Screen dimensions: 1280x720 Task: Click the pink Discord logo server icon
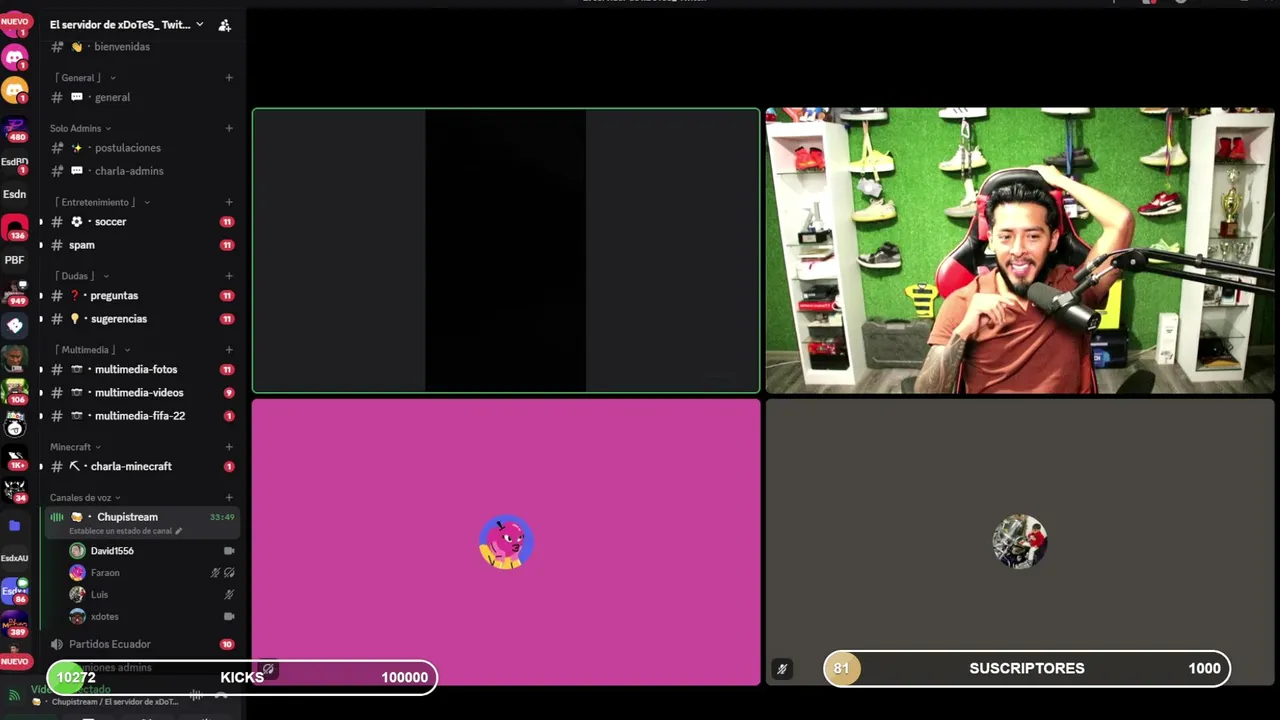15,57
